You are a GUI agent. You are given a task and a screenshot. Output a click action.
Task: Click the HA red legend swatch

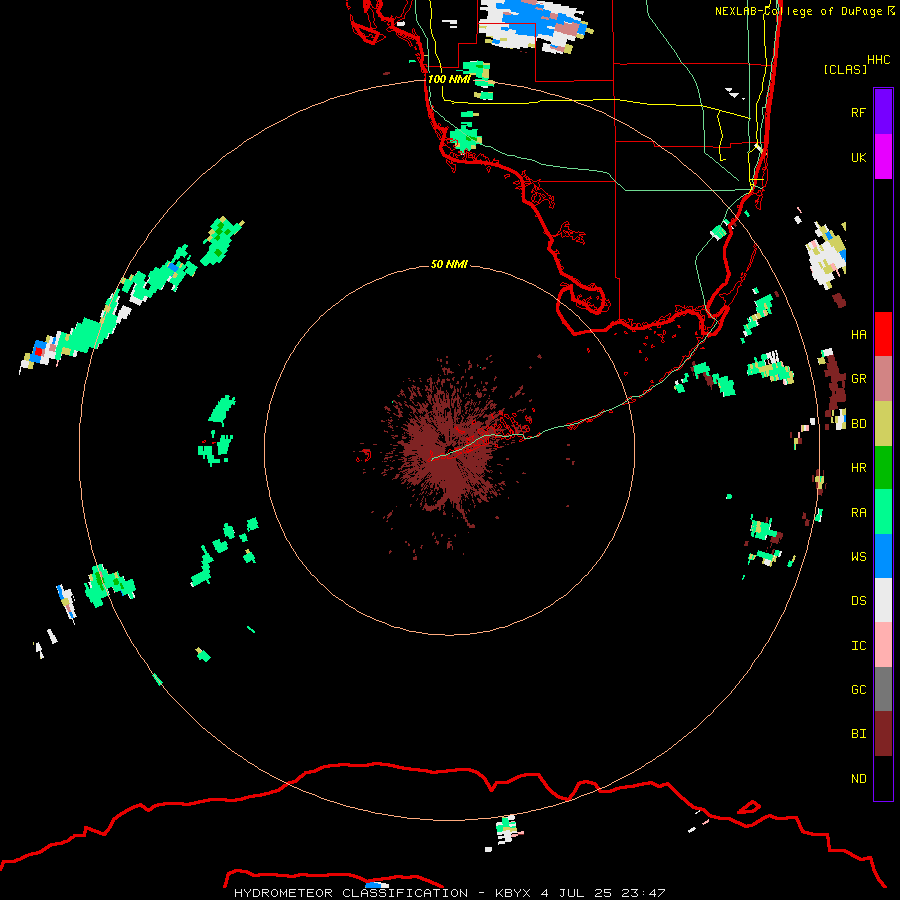[x=883, y=334]
